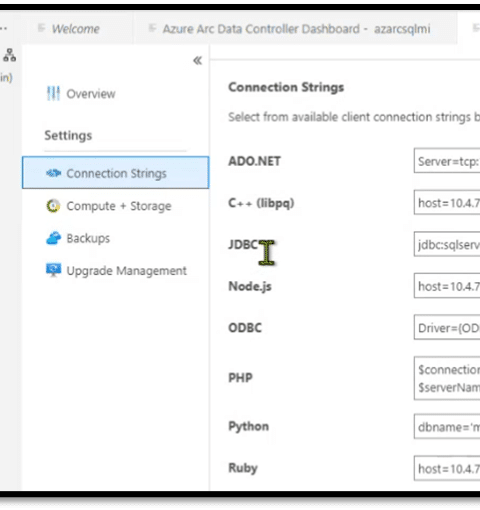Click 'Select from available client connection strings' text
This screenshot has width=480, height=510.
[x=354, y=117]
